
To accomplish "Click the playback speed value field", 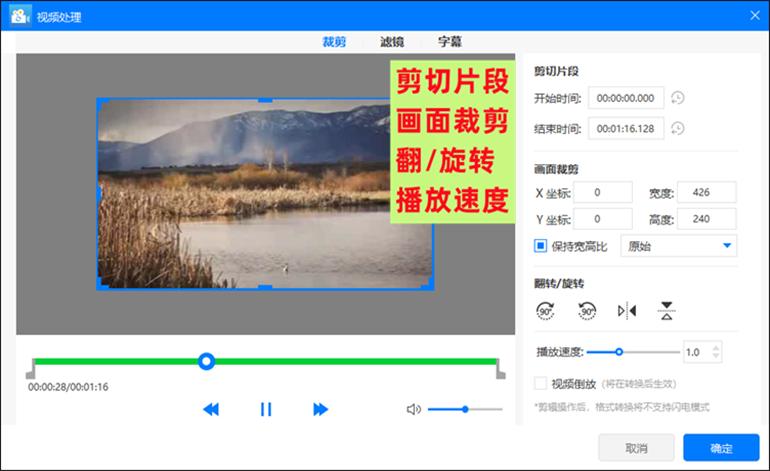I will pyautogui.click(x=697, y=352).
